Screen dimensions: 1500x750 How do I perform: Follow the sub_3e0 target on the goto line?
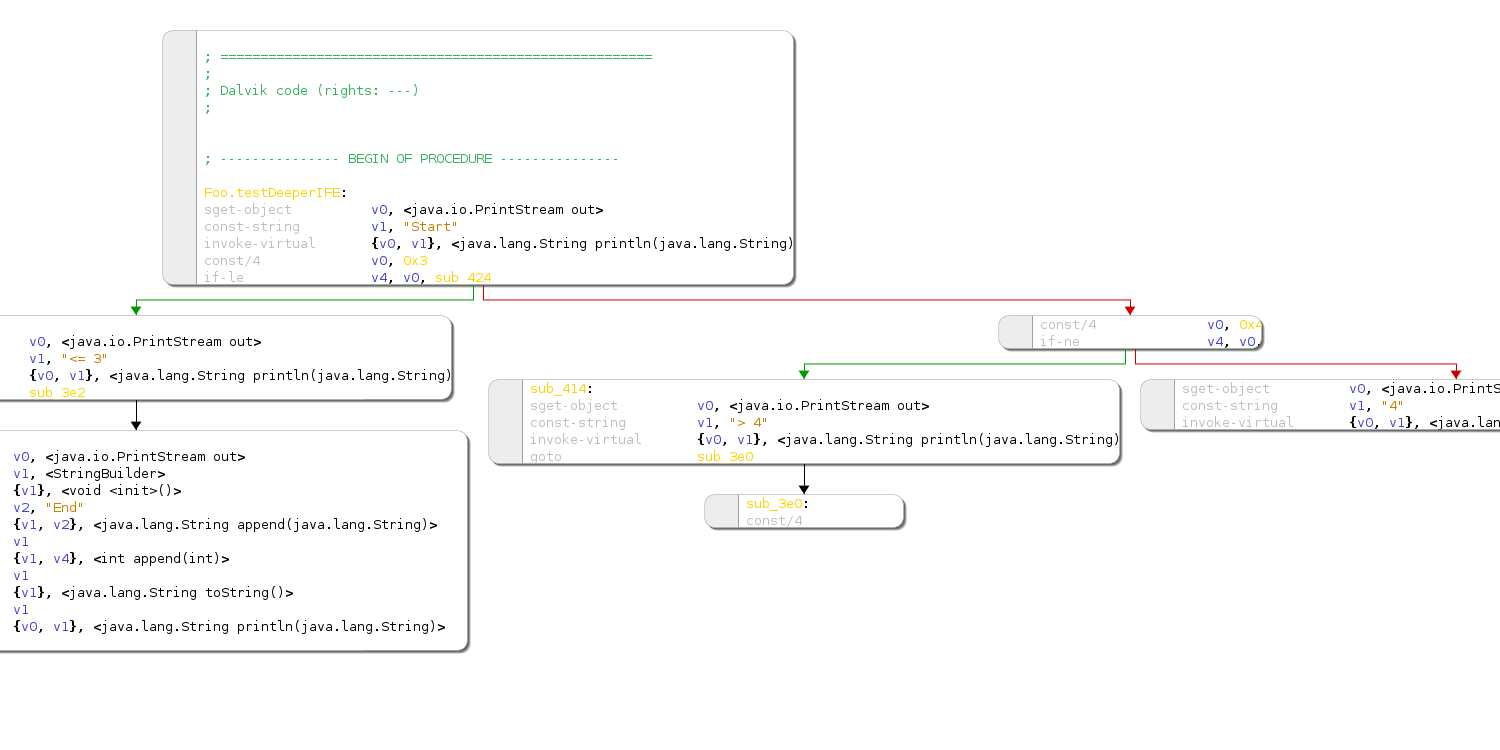725,457
